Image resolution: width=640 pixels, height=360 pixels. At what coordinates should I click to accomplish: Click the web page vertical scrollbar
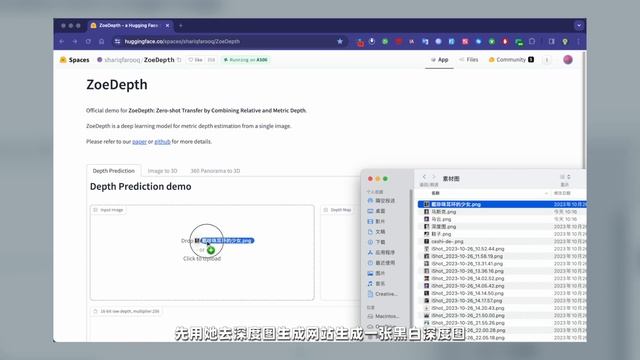point(584,110)
